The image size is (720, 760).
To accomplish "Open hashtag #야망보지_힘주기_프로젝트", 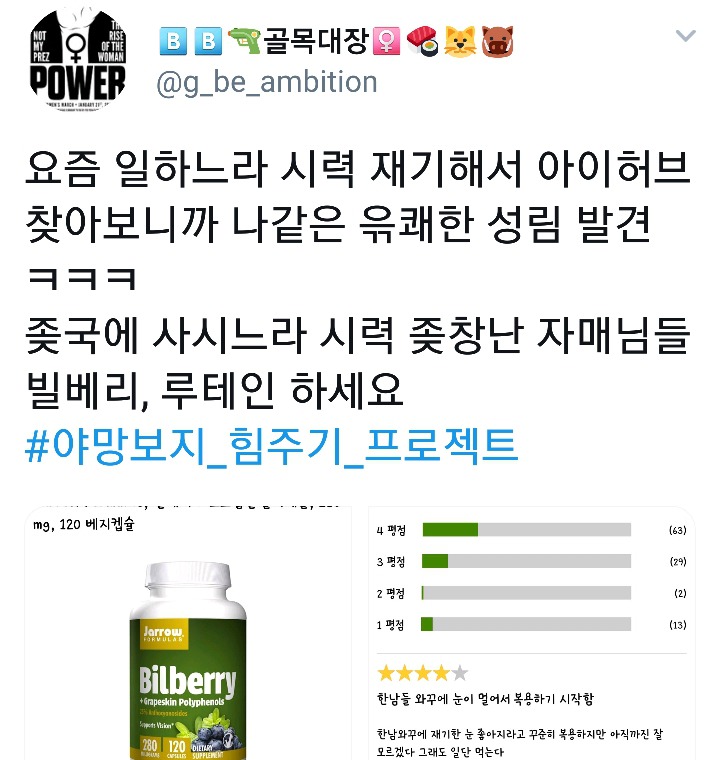I will coord(272,446).
